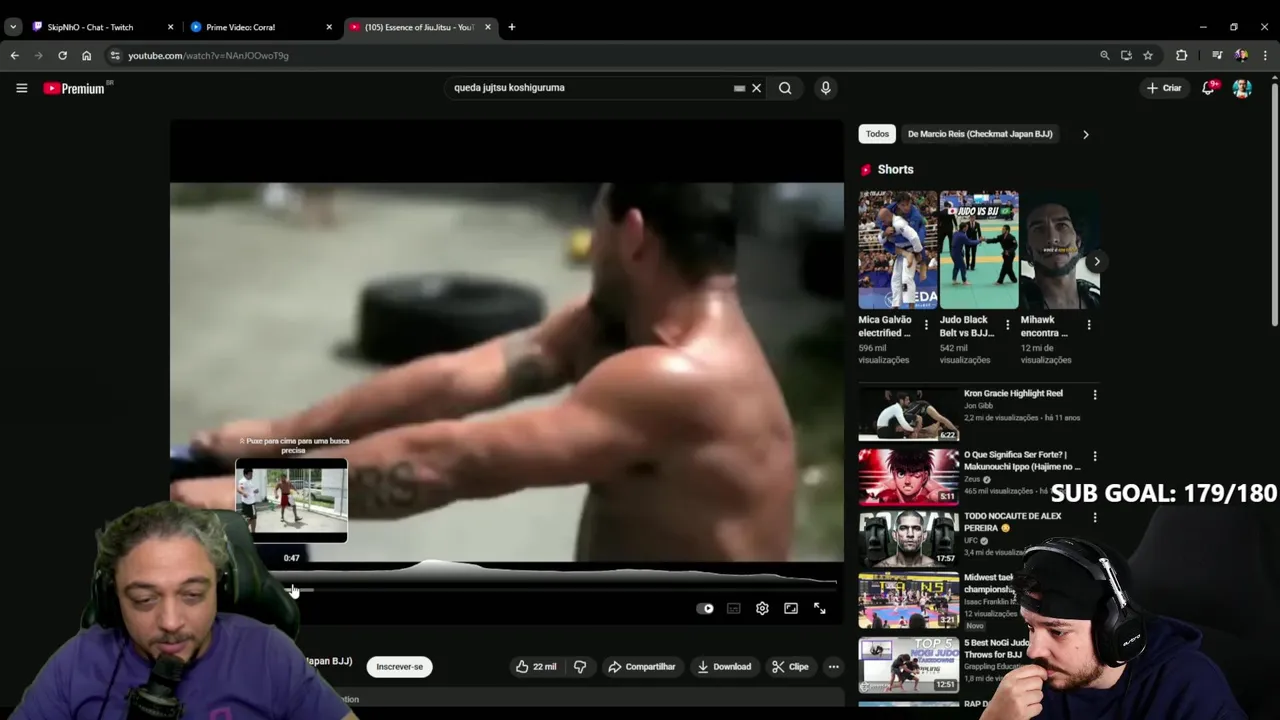Click the seek preview thumbnail at 0:47
The width and height of the screenshot is (1280, 720).
click(x=291, y=501)
